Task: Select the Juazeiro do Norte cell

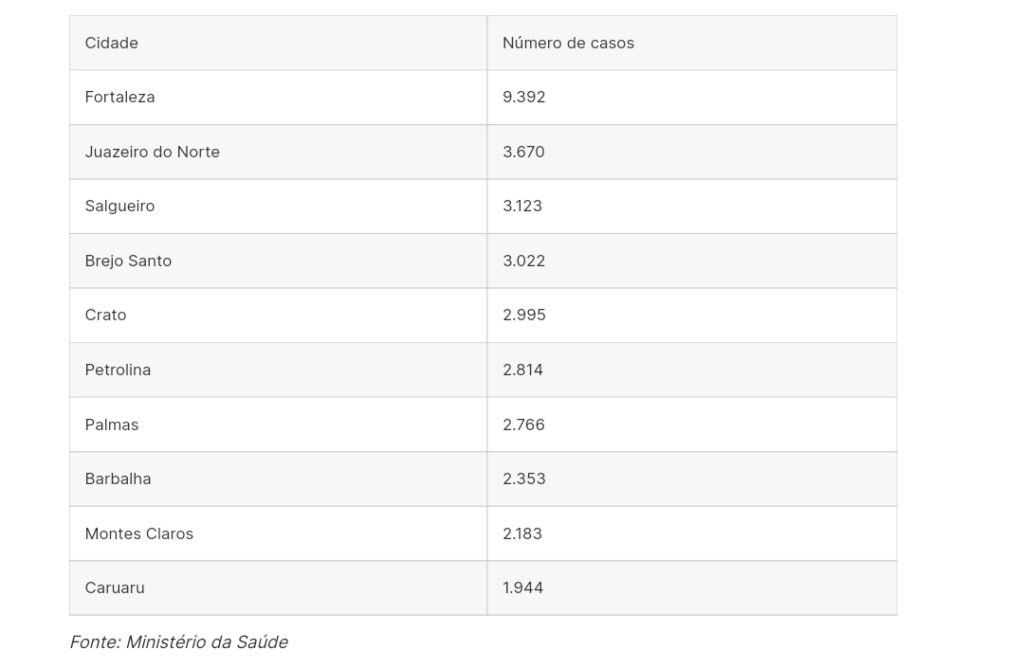Action: point(152,152)
